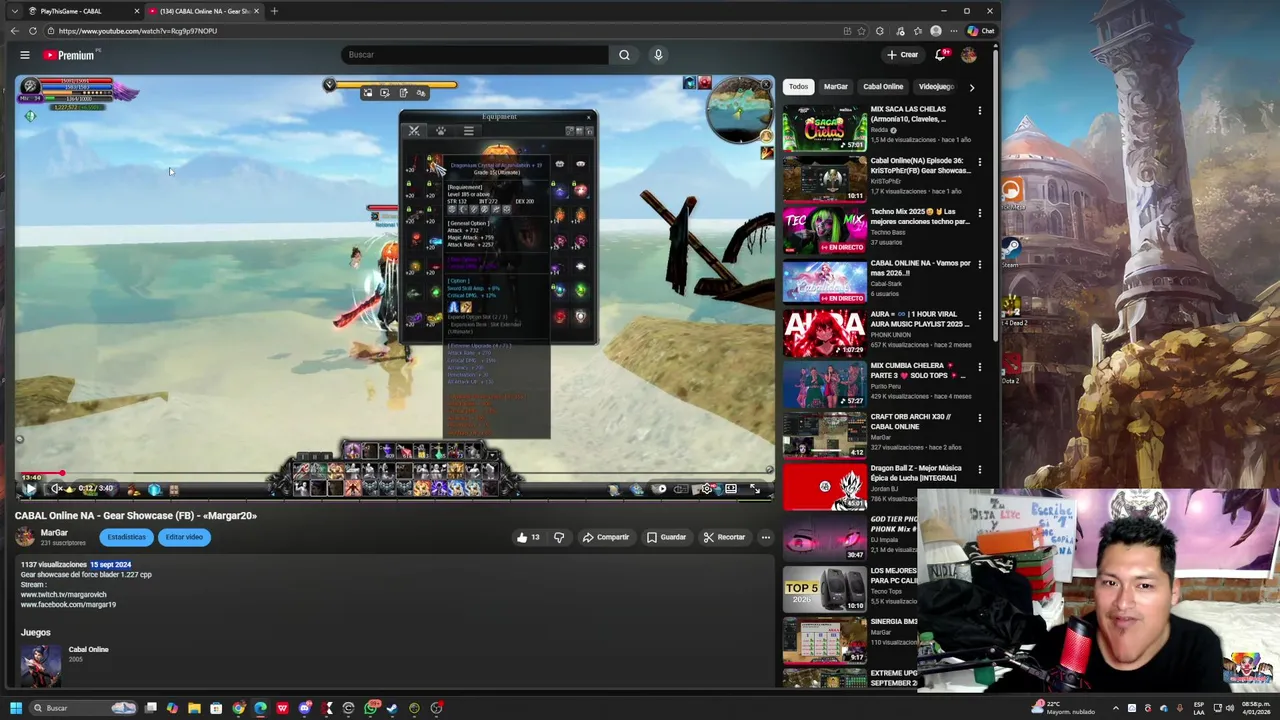The width and height of the screenshot is (1280, 720).
Task: Open the Estadísticas button
Action: [x=126, y=537]
